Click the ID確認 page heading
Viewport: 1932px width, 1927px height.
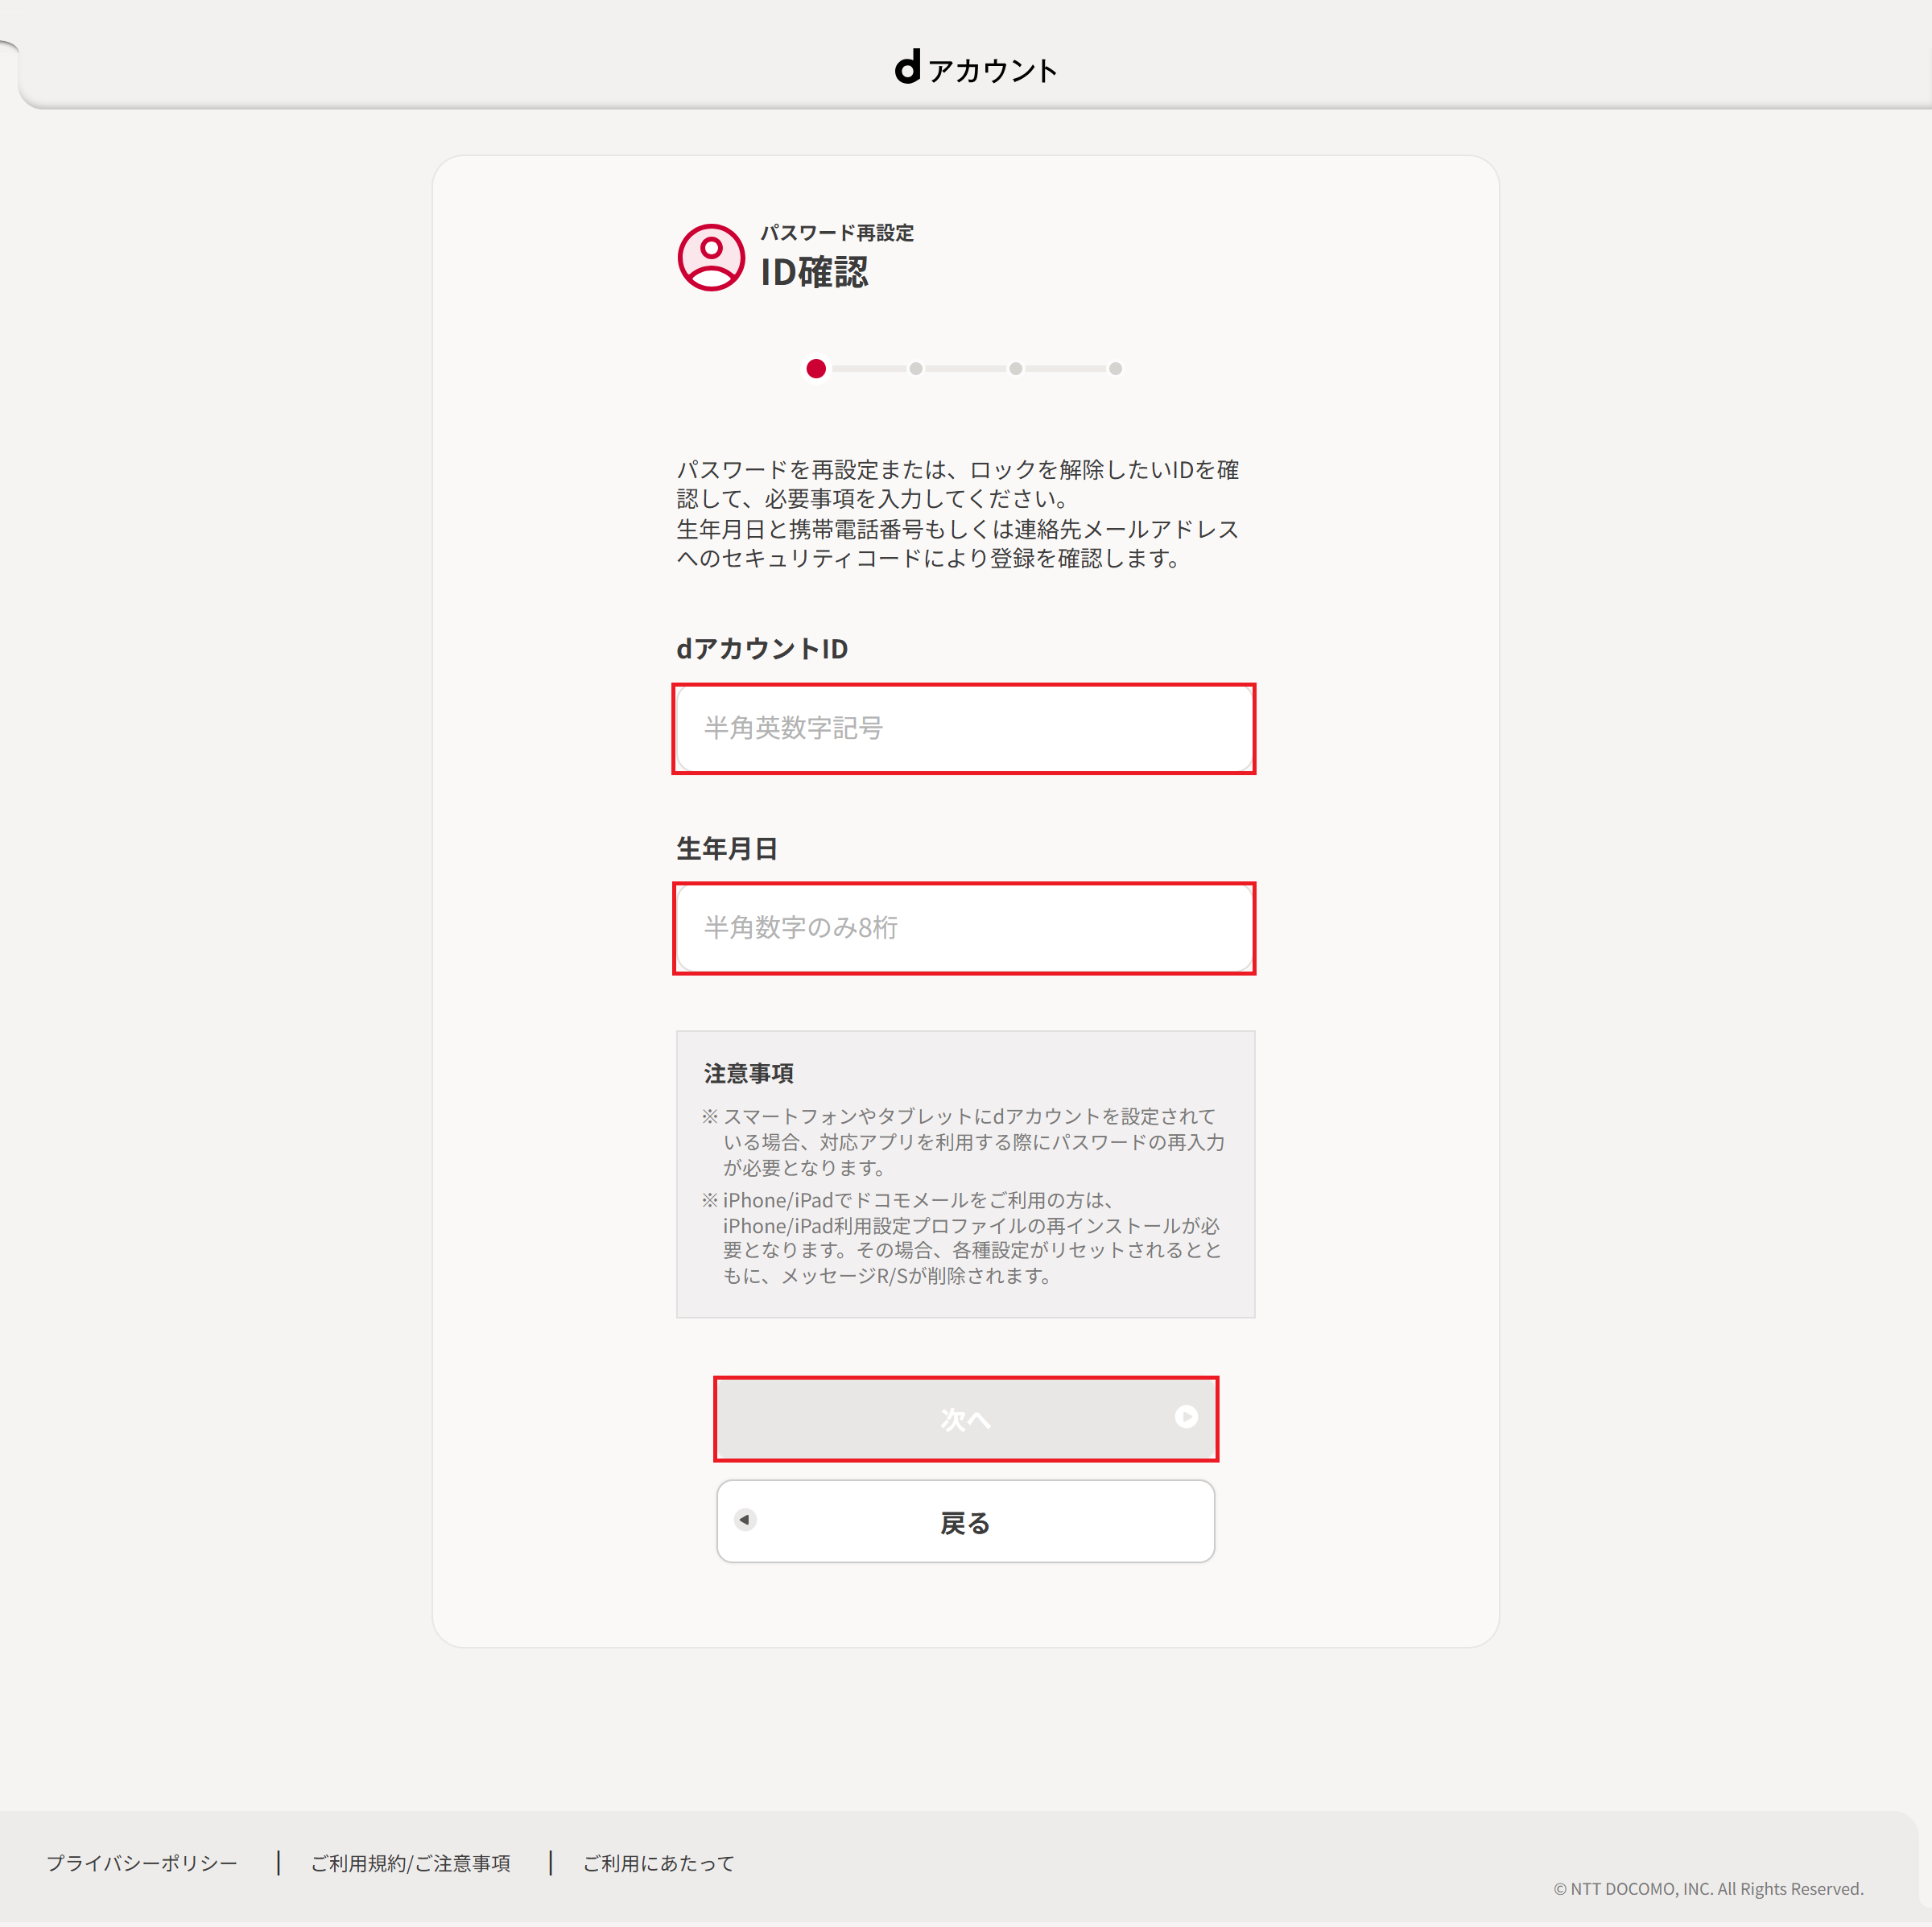coord(814,272)
